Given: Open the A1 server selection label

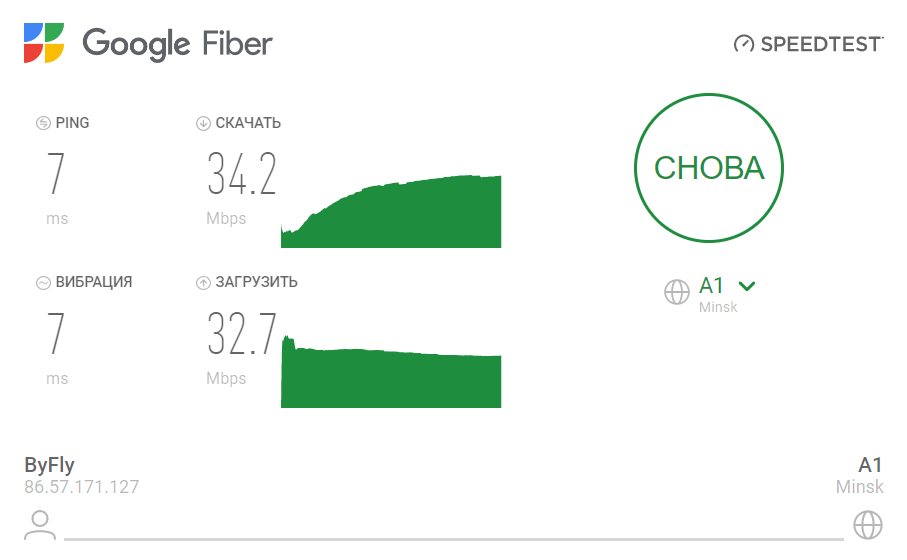Looking at the screenshot, I should (x=711, y=286).
